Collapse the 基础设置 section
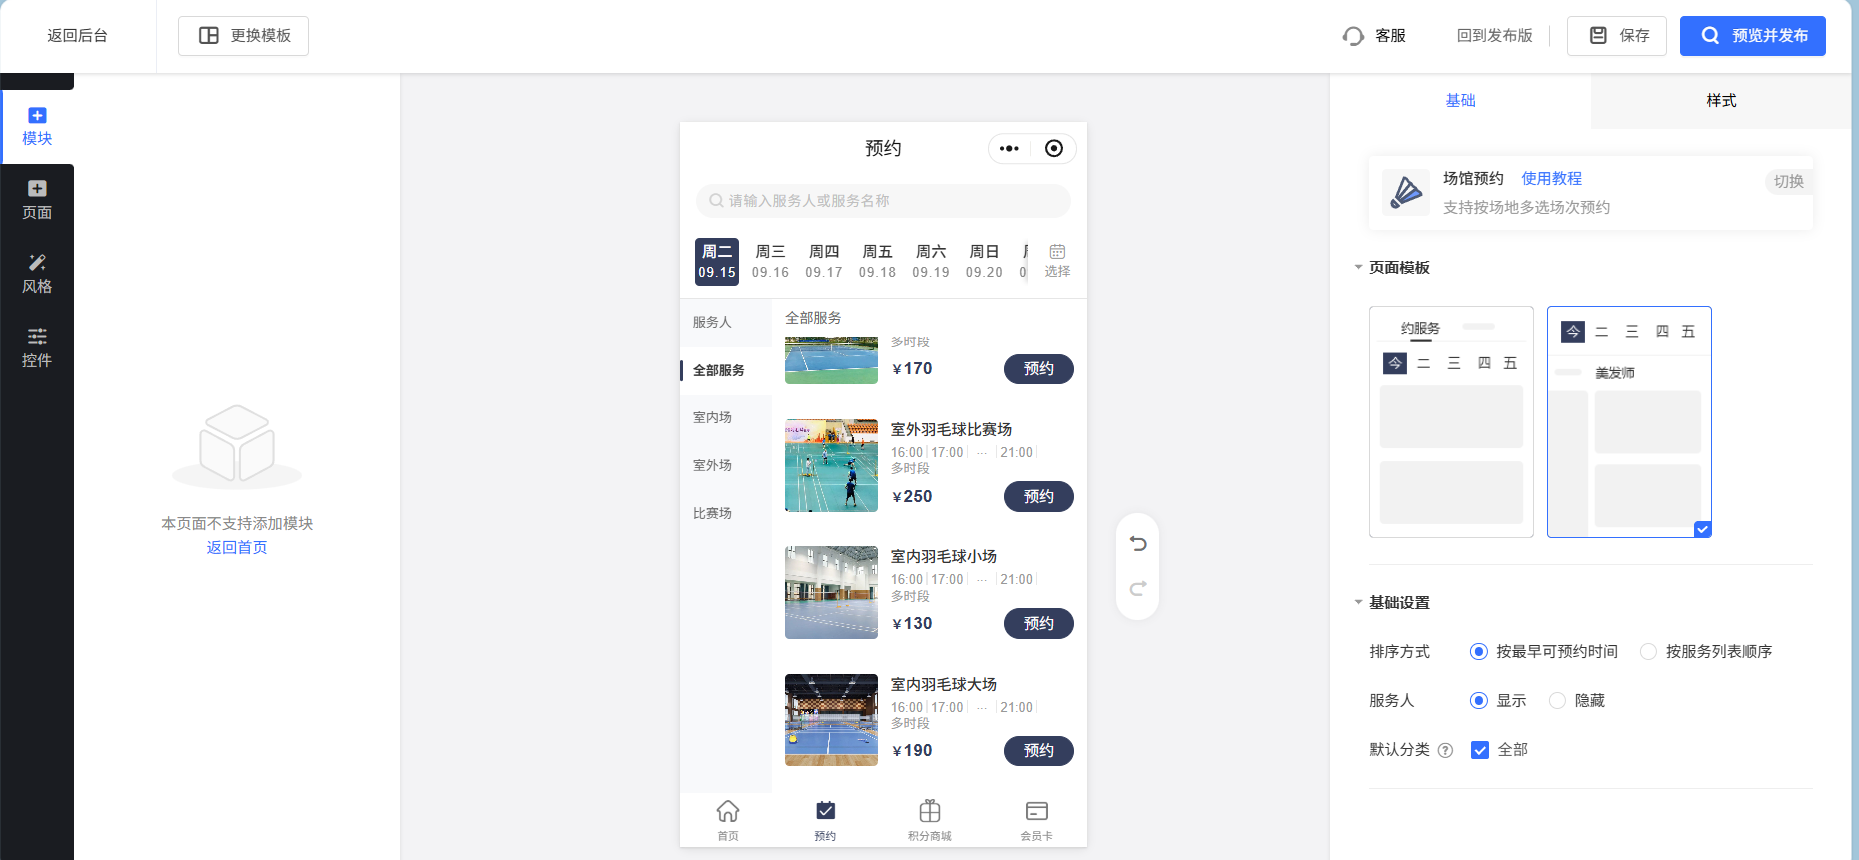Screen dimensions: 1859x860 pyautogui.click(x=1358, y=602)
